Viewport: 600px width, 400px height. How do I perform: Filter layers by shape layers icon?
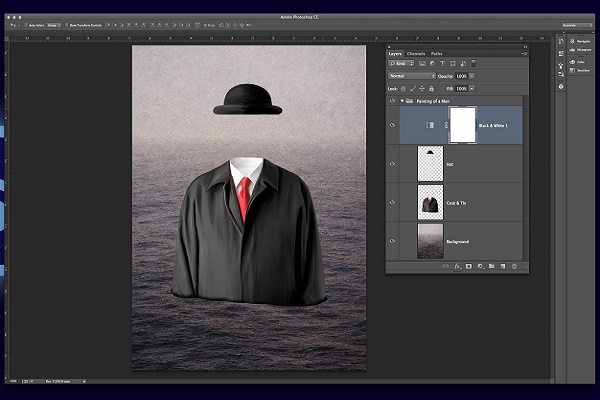pyautogui.click(x=453, y=64)
